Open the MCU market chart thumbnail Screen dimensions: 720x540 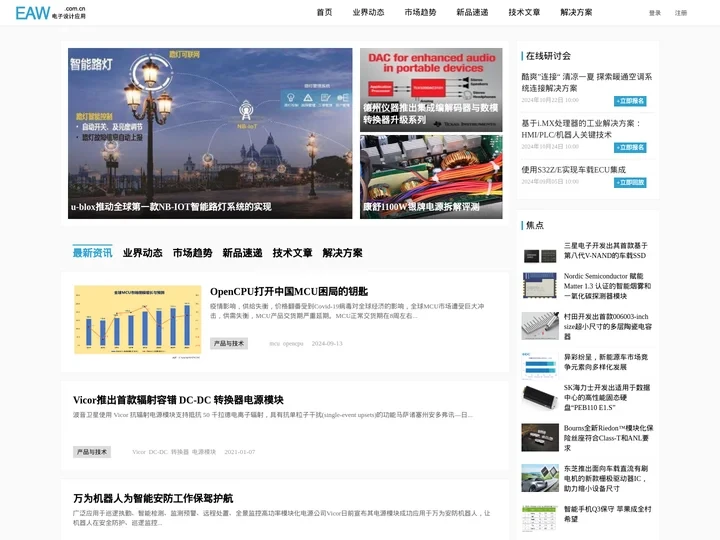[138, 321]
